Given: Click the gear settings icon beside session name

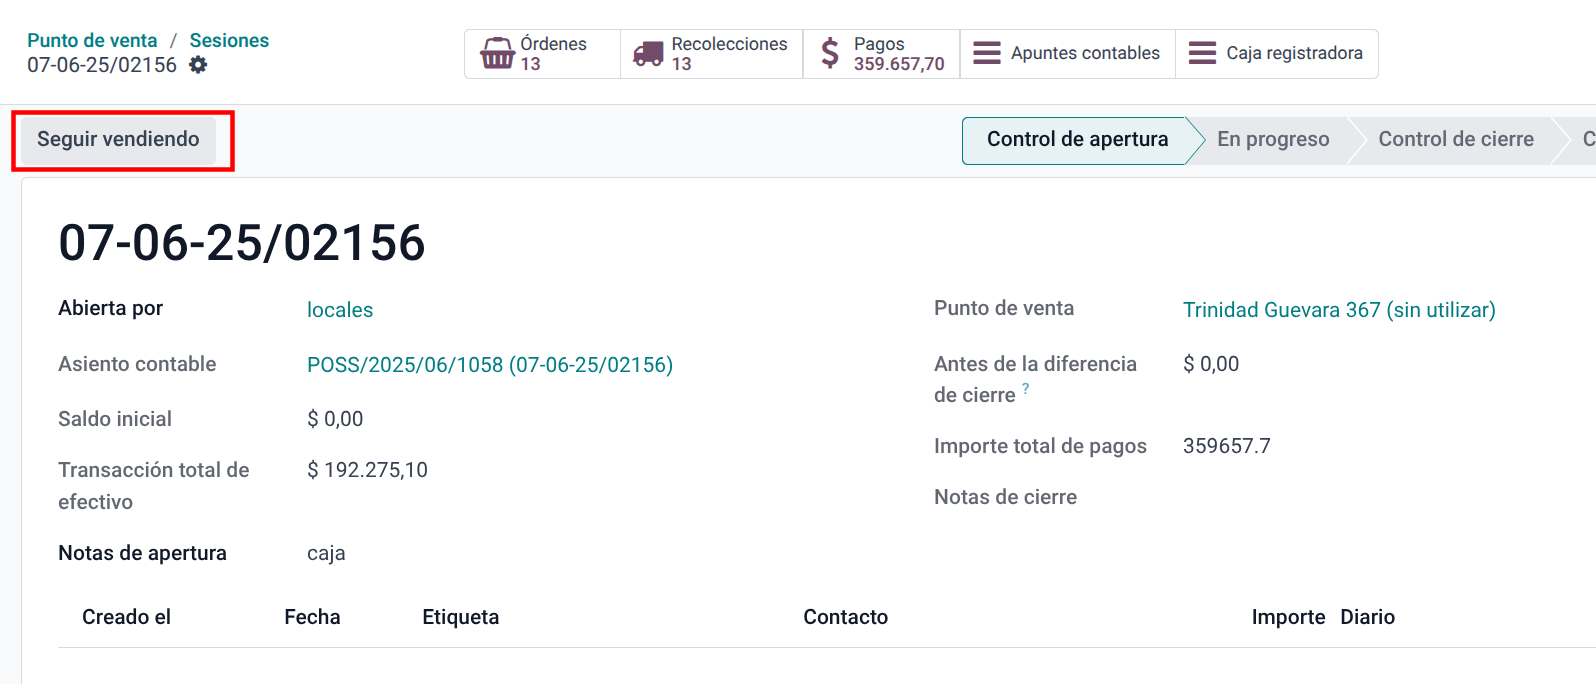Looking at the screenshot, I should point(198,65).
